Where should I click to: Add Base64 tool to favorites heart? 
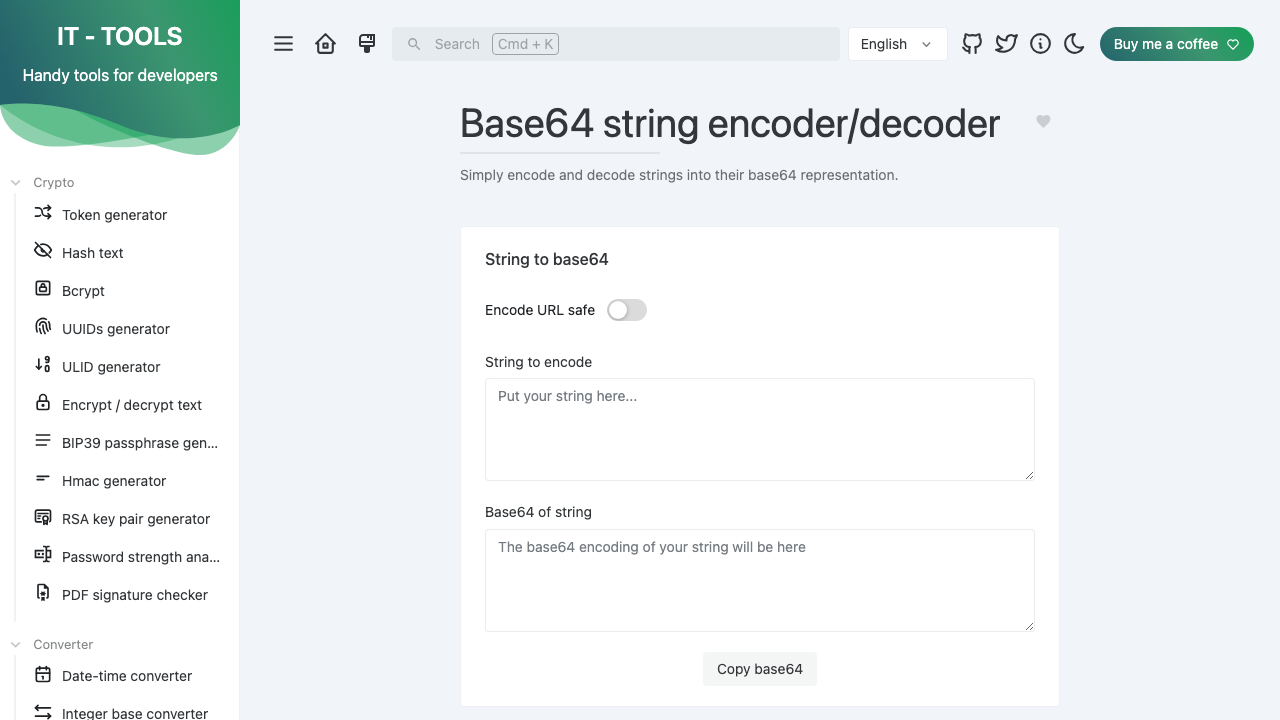pos(1043,121)
